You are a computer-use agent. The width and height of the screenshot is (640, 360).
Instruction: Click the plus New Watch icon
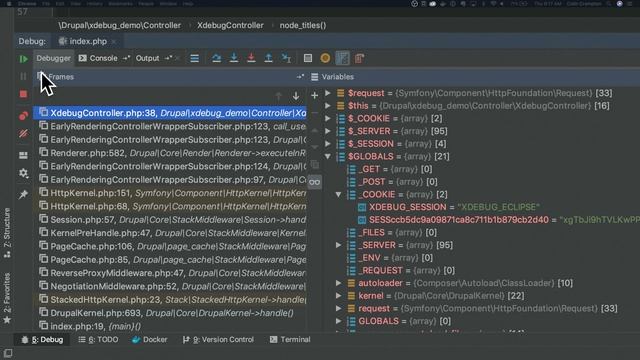314,96
